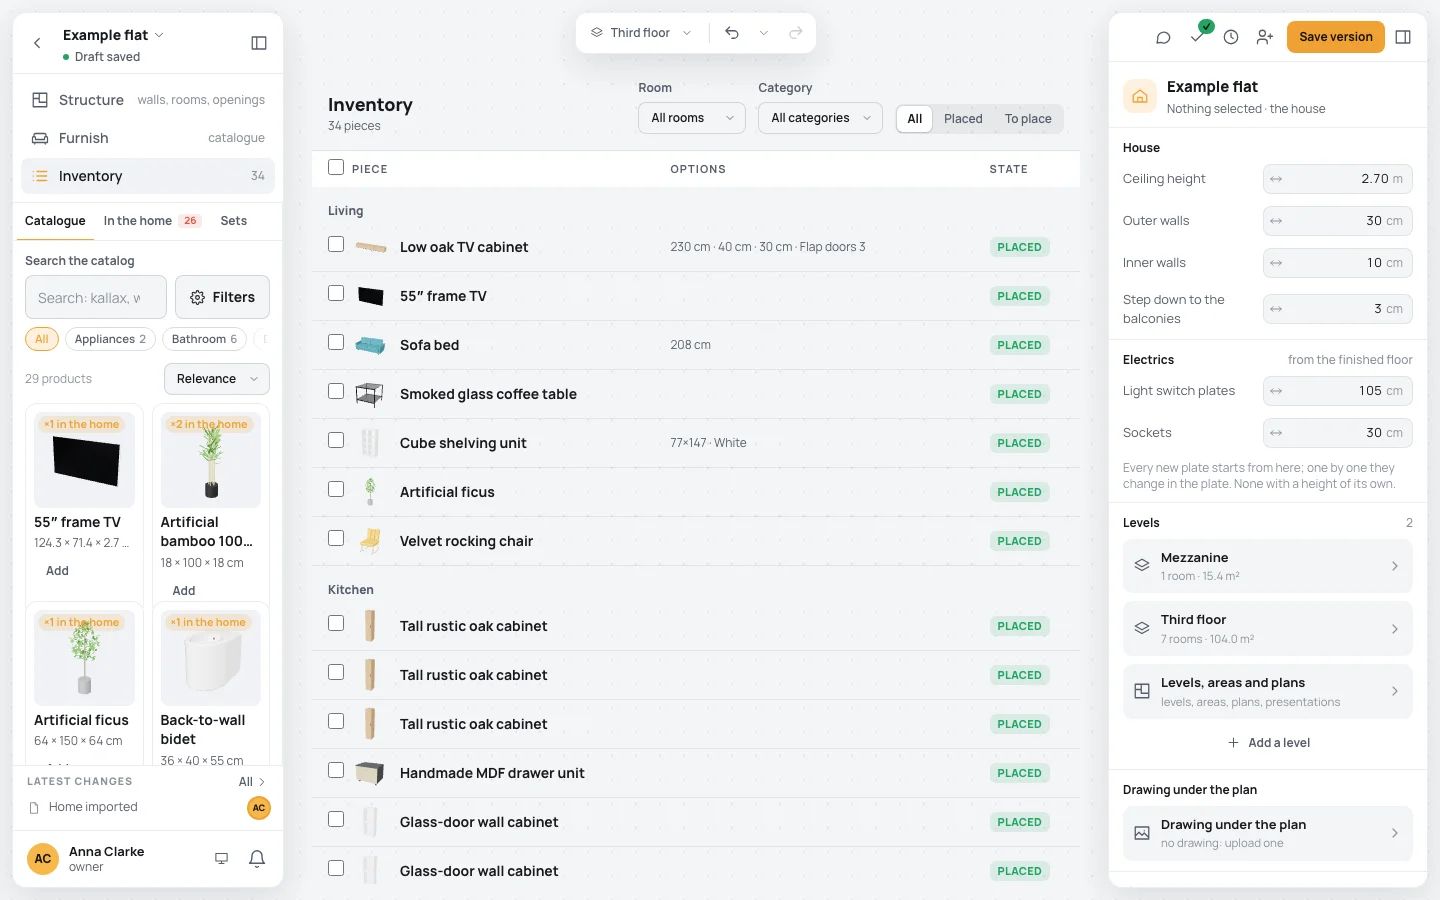This screenshot has width=1440, height=900.
Task: Tick the Cube shelving unit checkbox
Action: click(x=336, y=441)
